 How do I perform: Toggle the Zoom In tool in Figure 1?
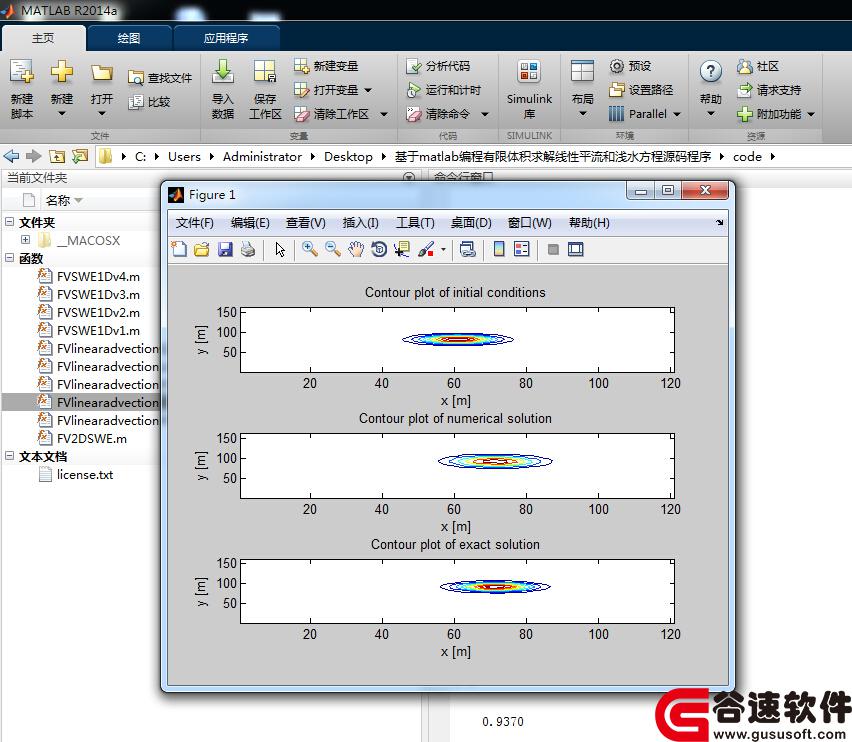point(310,249)
